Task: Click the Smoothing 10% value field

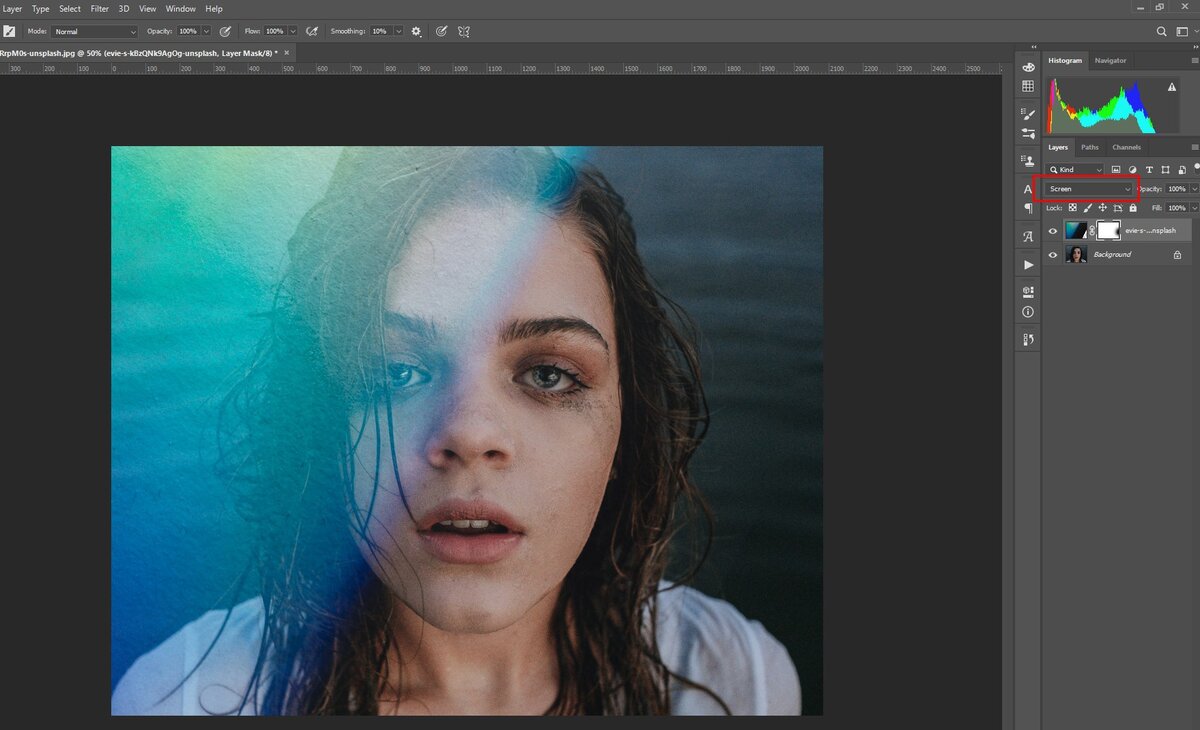Action: coord(381,32)
